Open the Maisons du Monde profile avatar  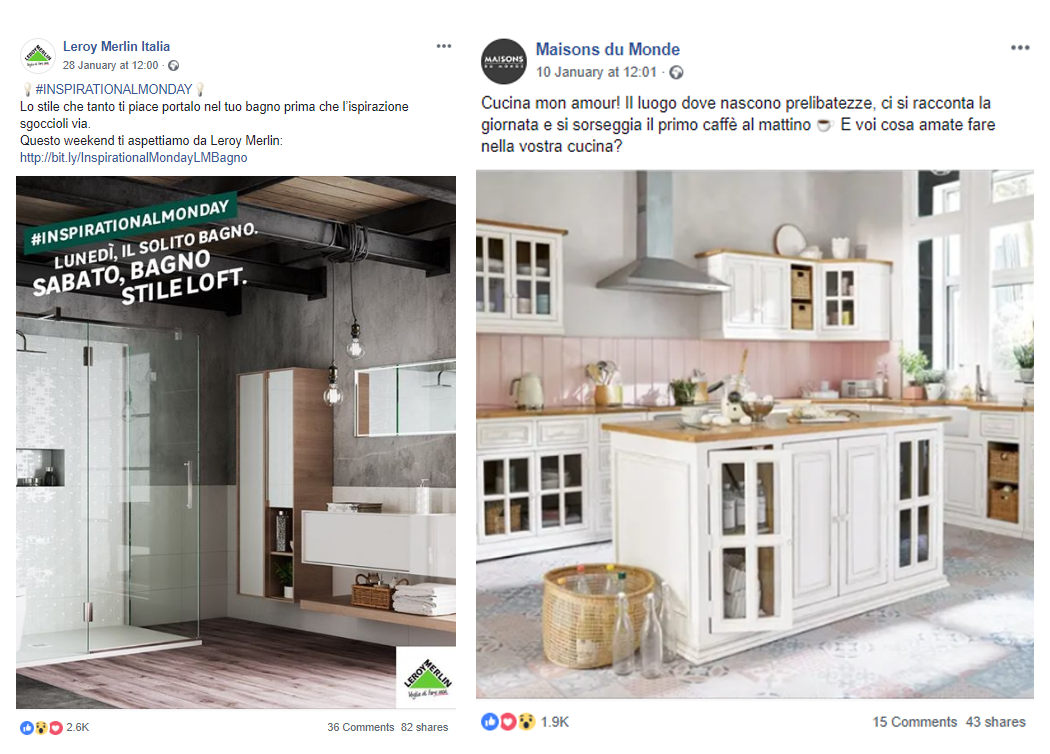pyautogui.click(x=504, y=61)
